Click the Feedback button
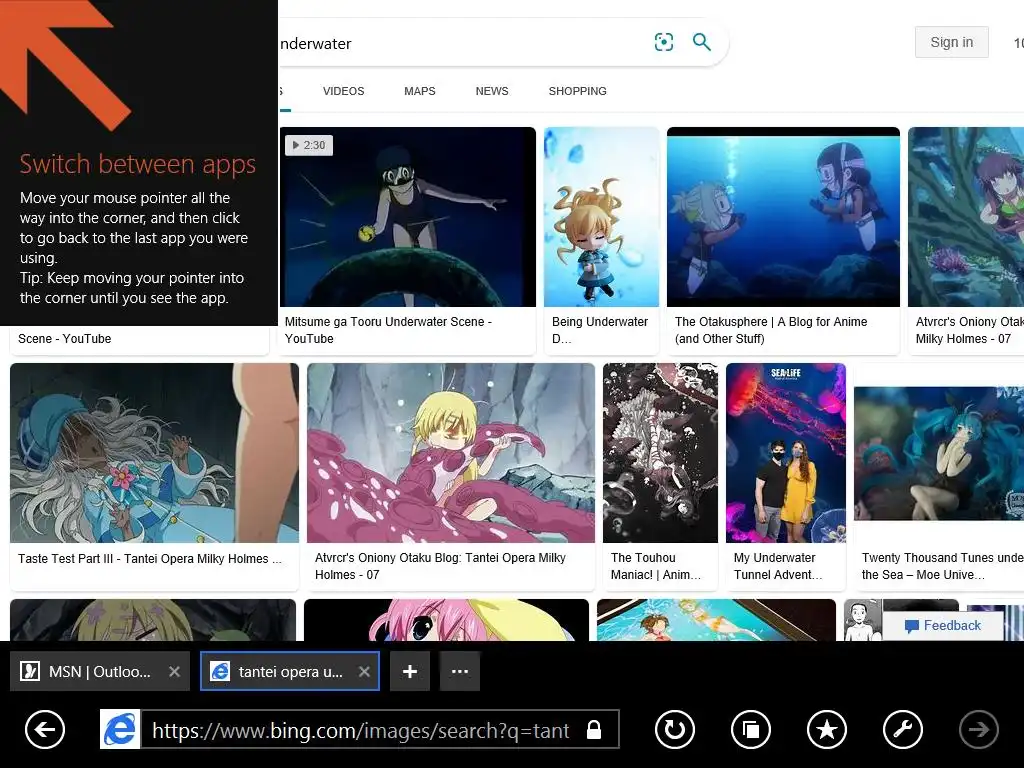 point(942,626)
